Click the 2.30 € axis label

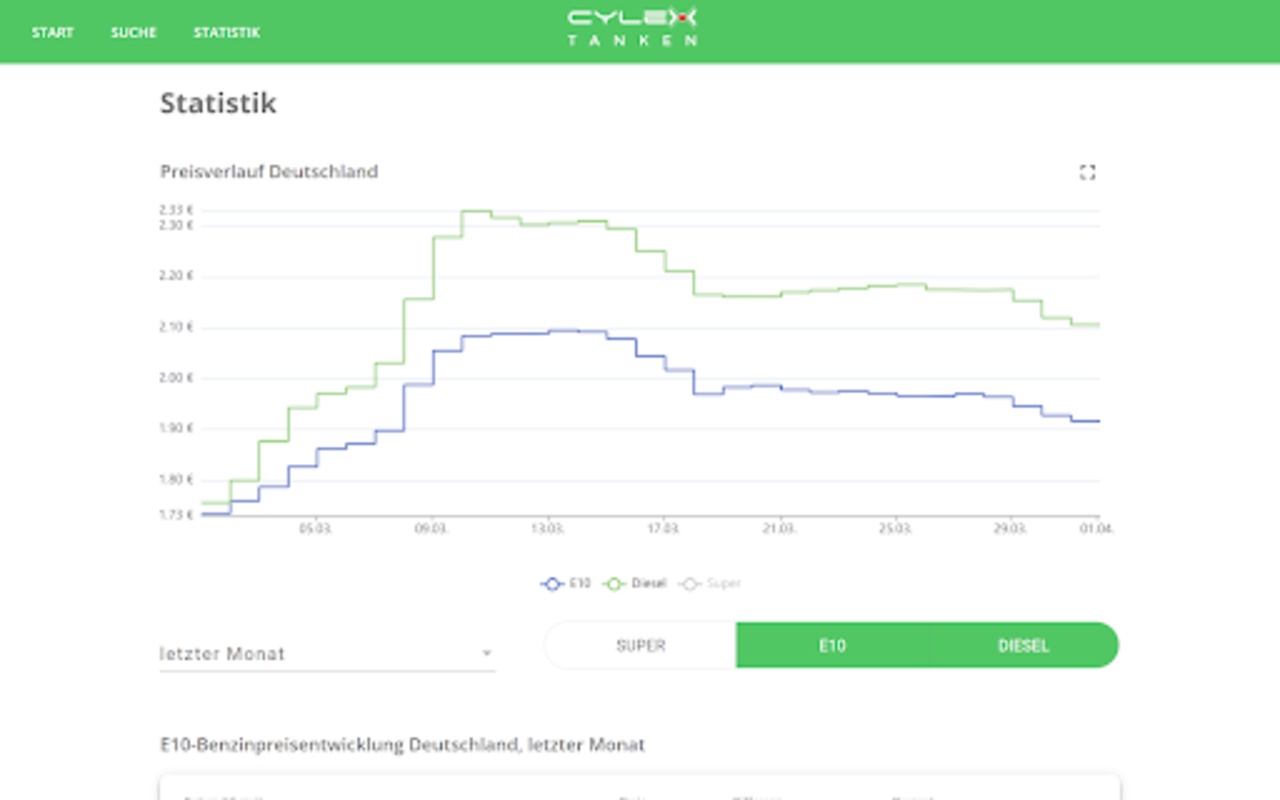[176, 226]
